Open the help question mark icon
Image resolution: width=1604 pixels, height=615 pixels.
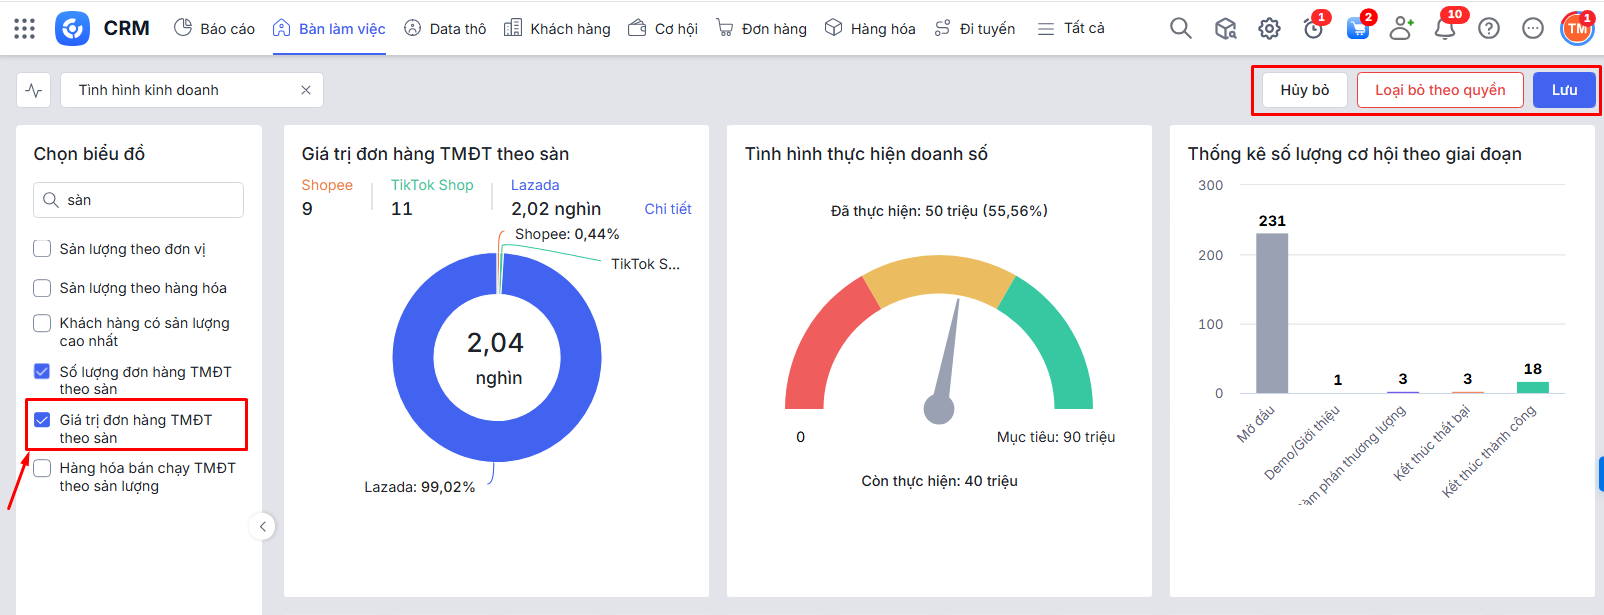click(1489, 29)
